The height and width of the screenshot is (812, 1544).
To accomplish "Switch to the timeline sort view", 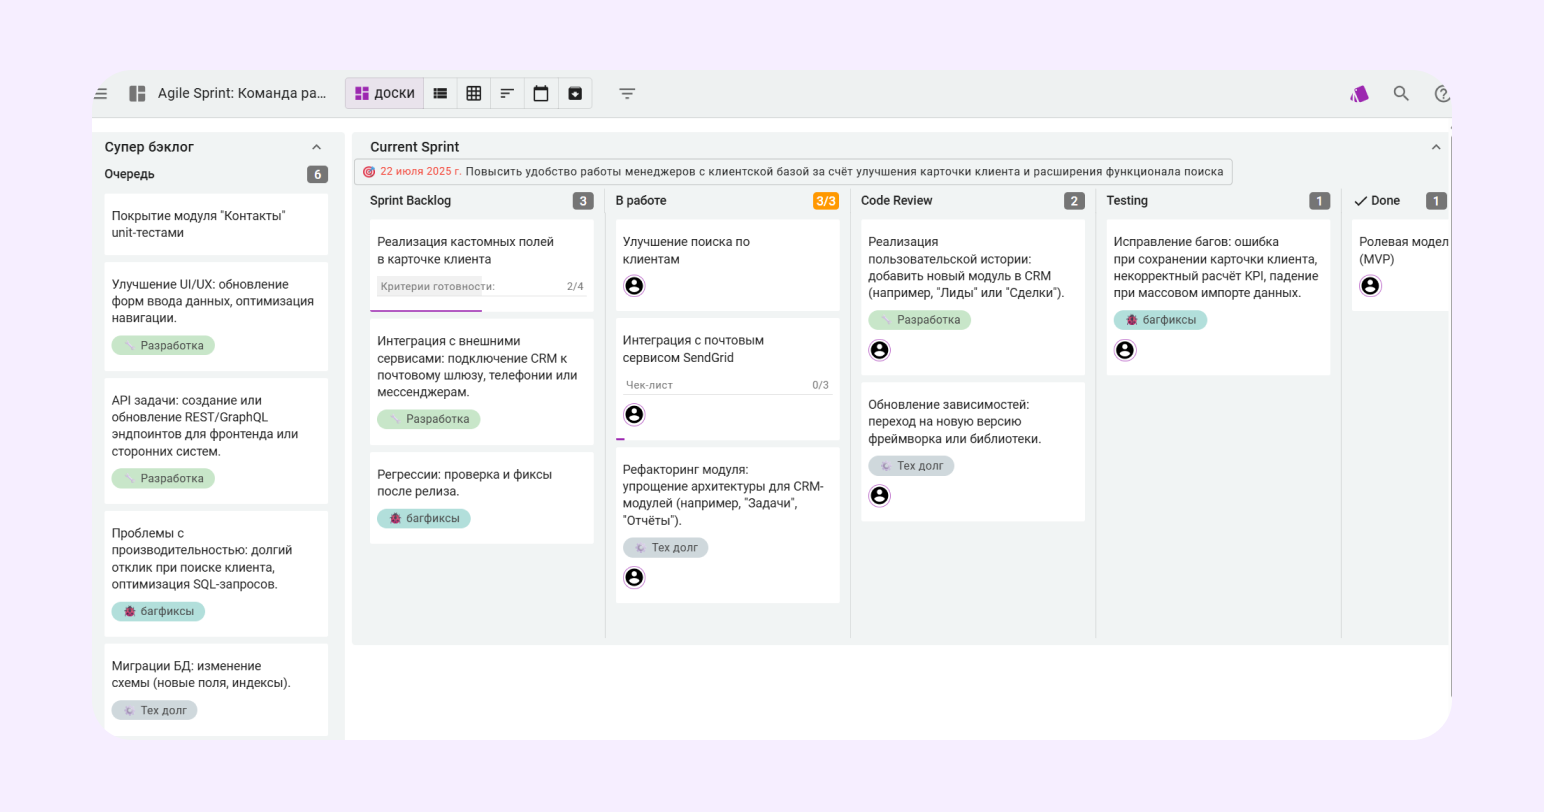I will pyautogui.click(x=507, y=94).
